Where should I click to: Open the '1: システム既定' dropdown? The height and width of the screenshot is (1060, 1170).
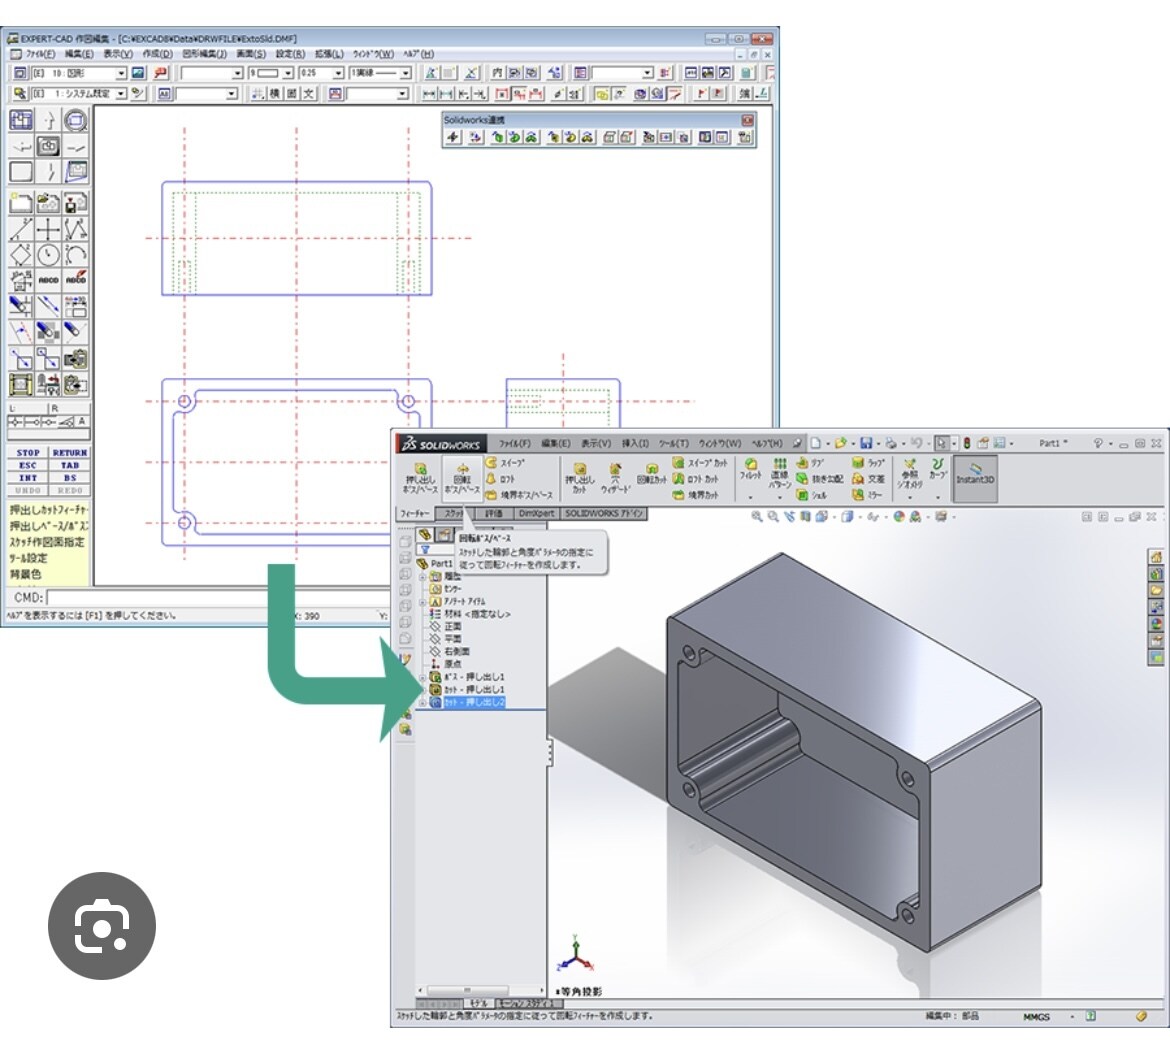point(121,94)
